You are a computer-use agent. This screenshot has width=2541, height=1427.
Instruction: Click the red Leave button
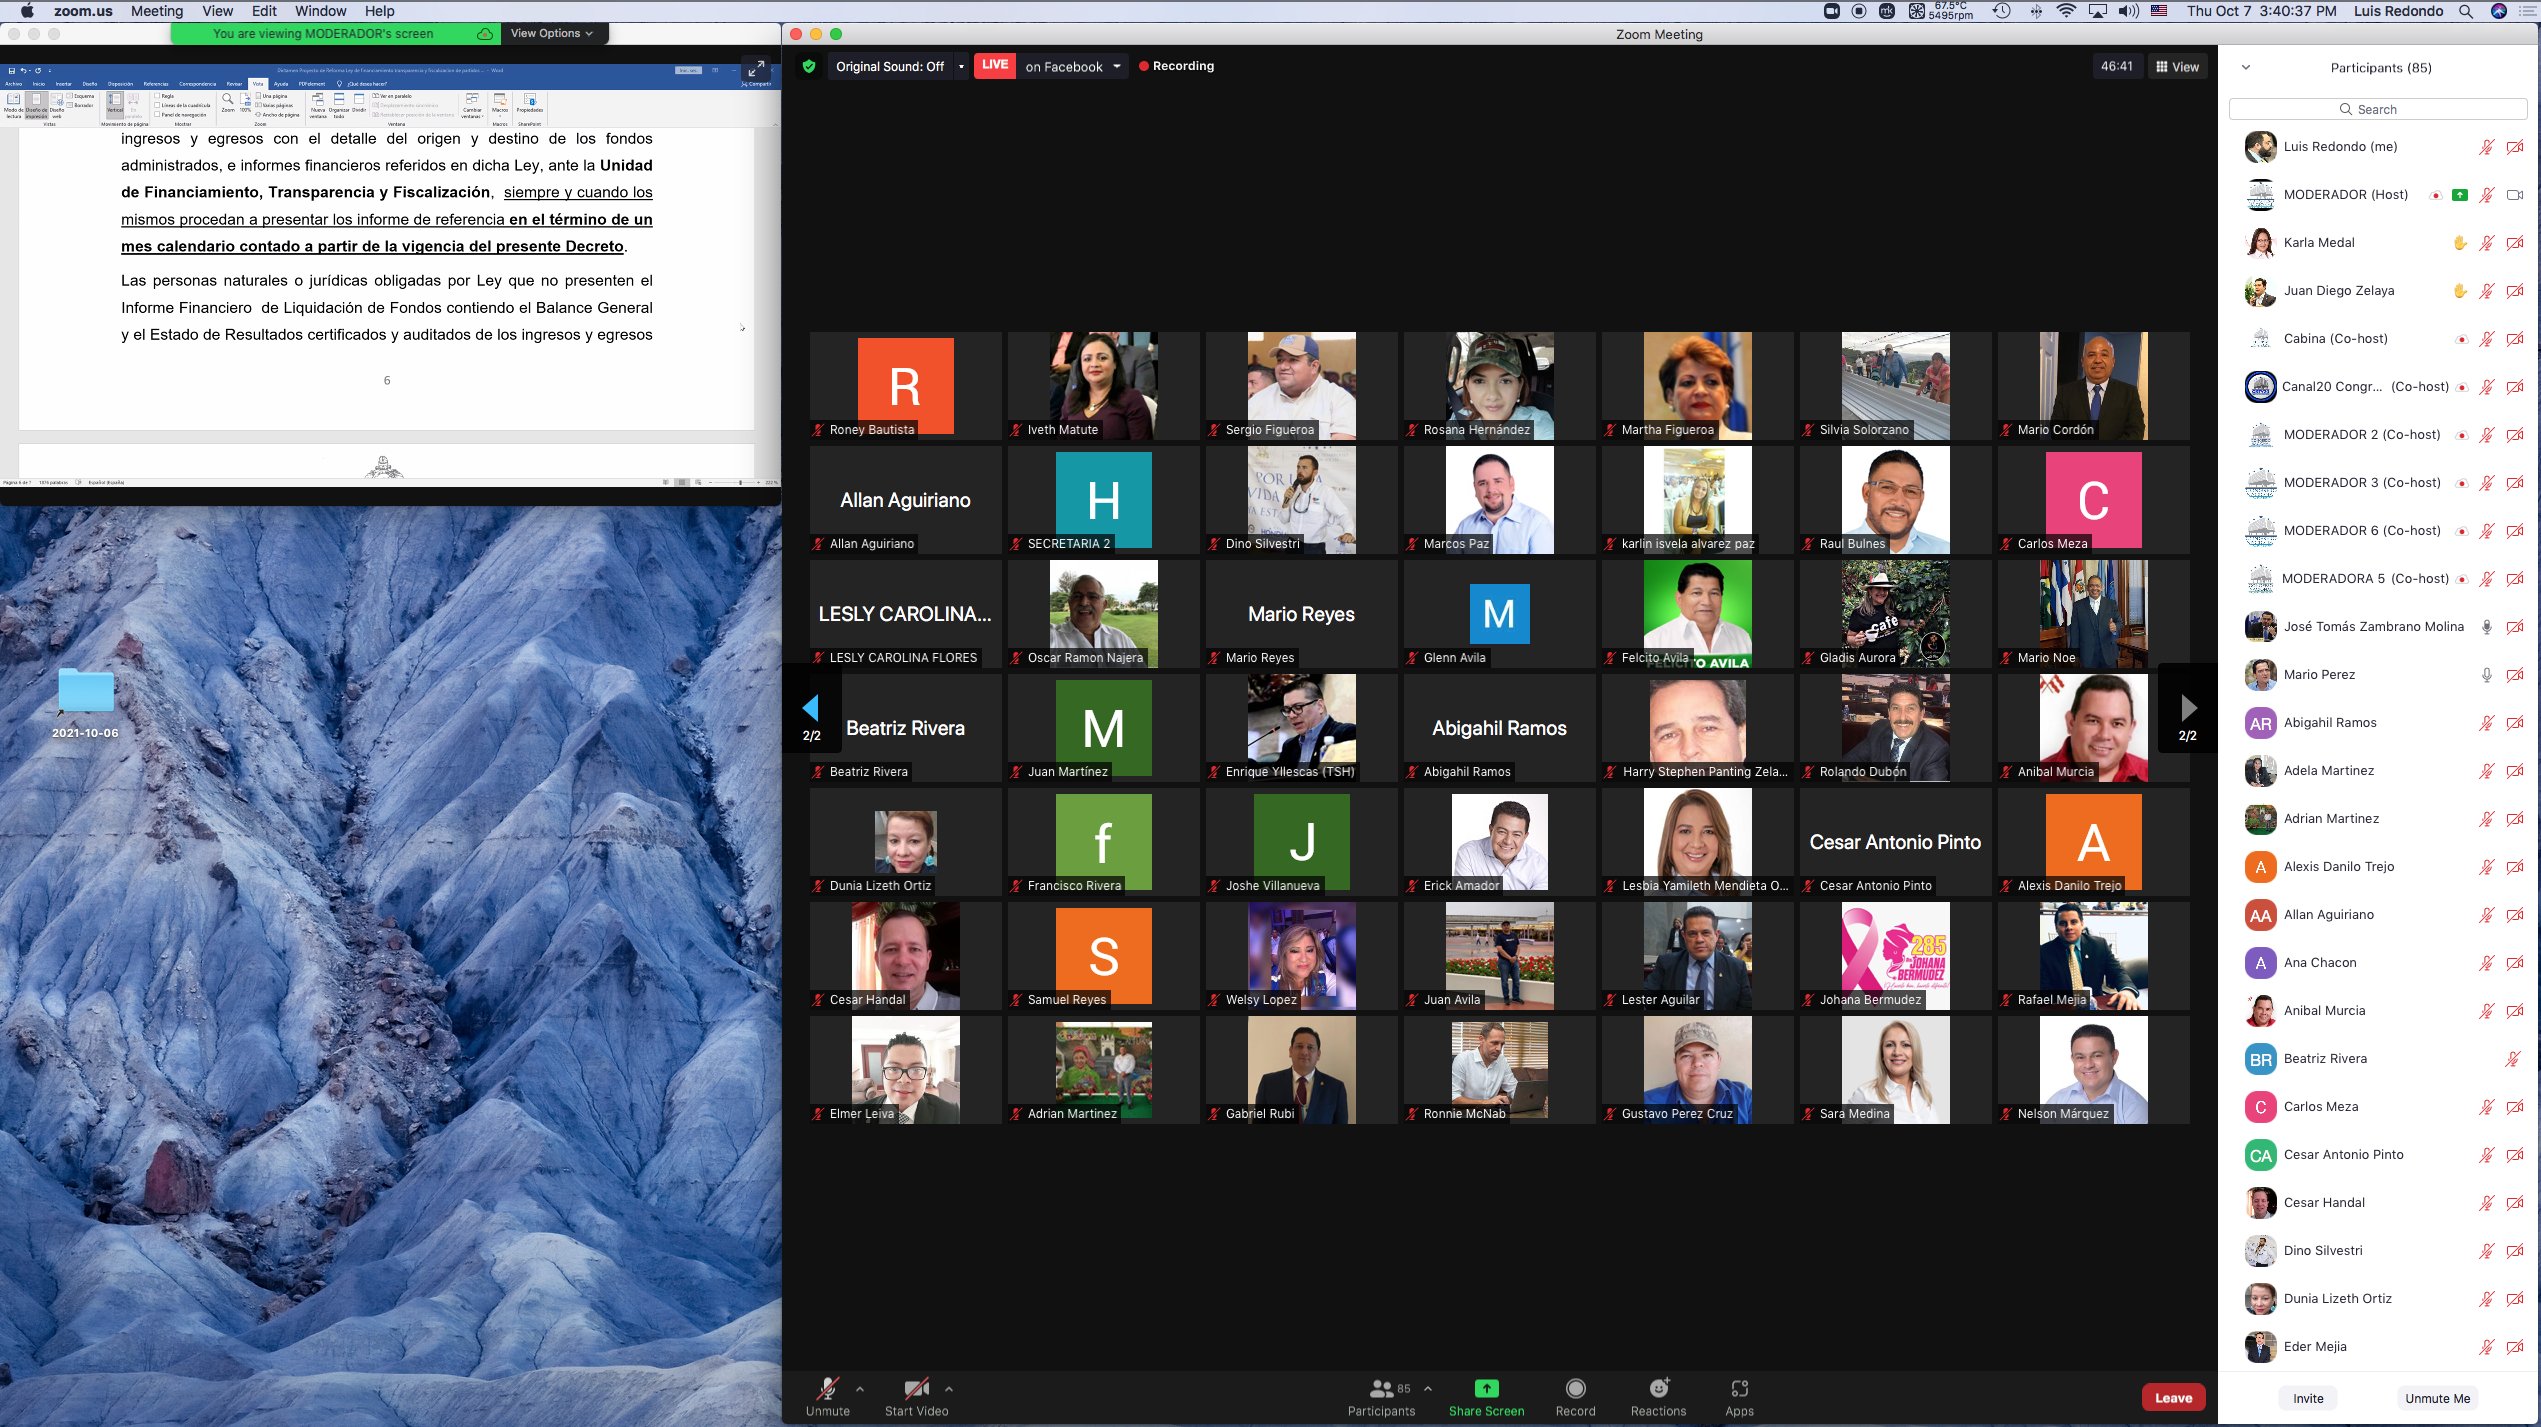pos(2172,1397)
